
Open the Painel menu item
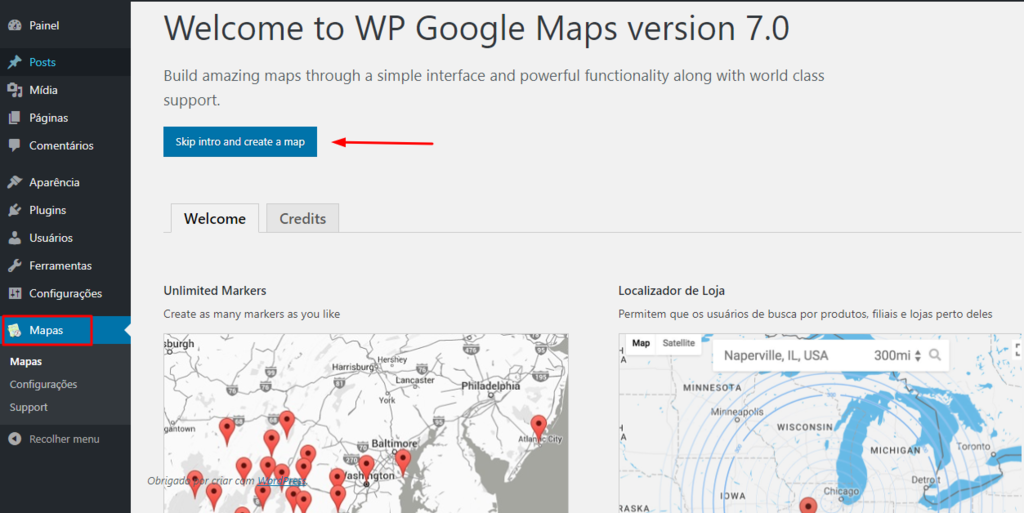point(65,25)
